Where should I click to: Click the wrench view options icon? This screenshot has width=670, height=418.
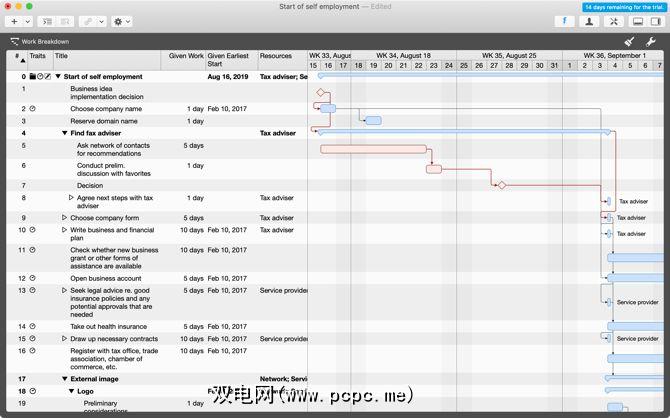point(650,41)
